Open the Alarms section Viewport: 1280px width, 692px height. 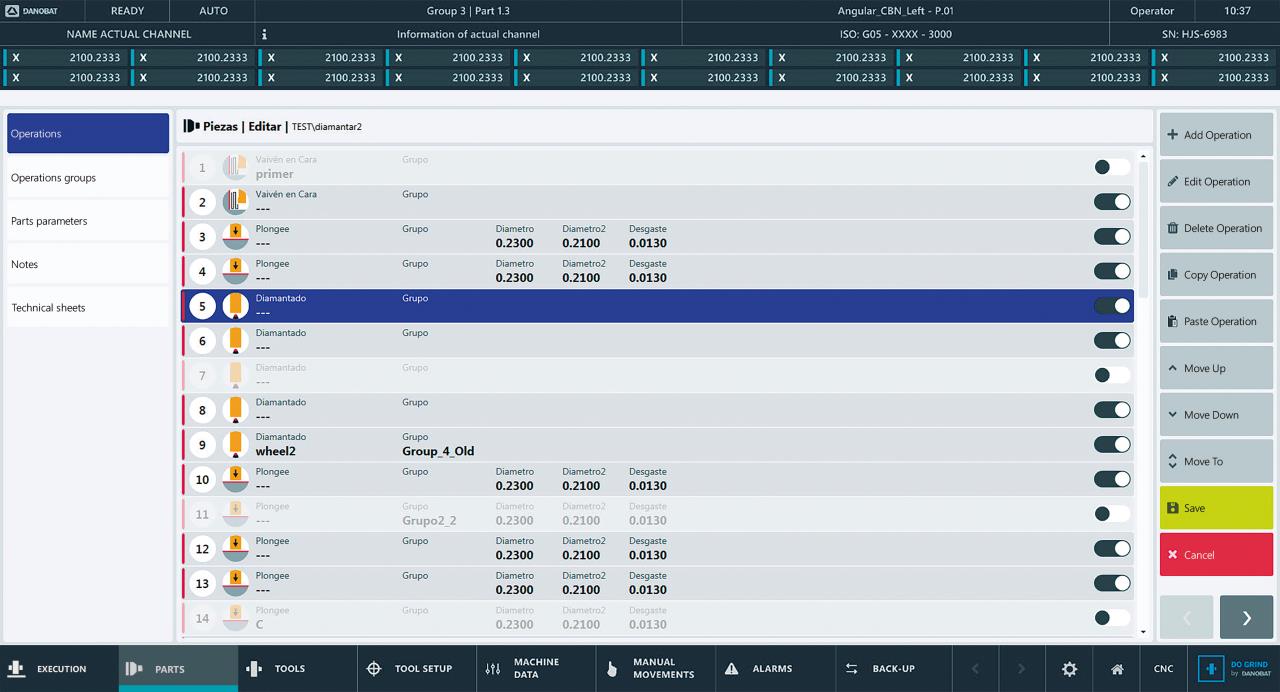775,669
